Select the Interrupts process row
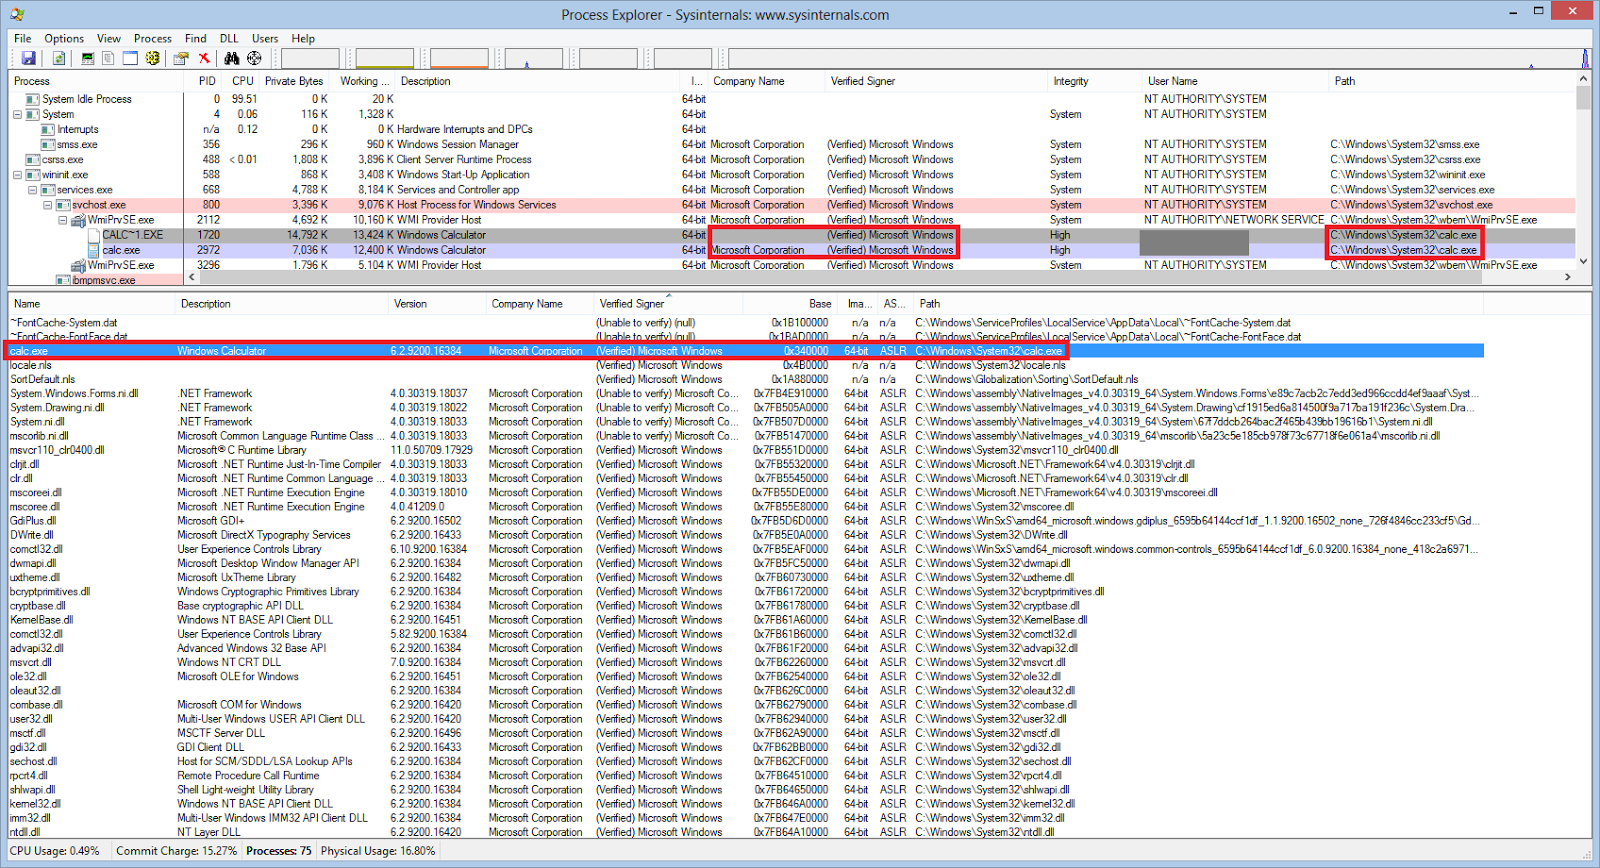The width and height of the screenshot is (1600, 868). click(792, 129)
